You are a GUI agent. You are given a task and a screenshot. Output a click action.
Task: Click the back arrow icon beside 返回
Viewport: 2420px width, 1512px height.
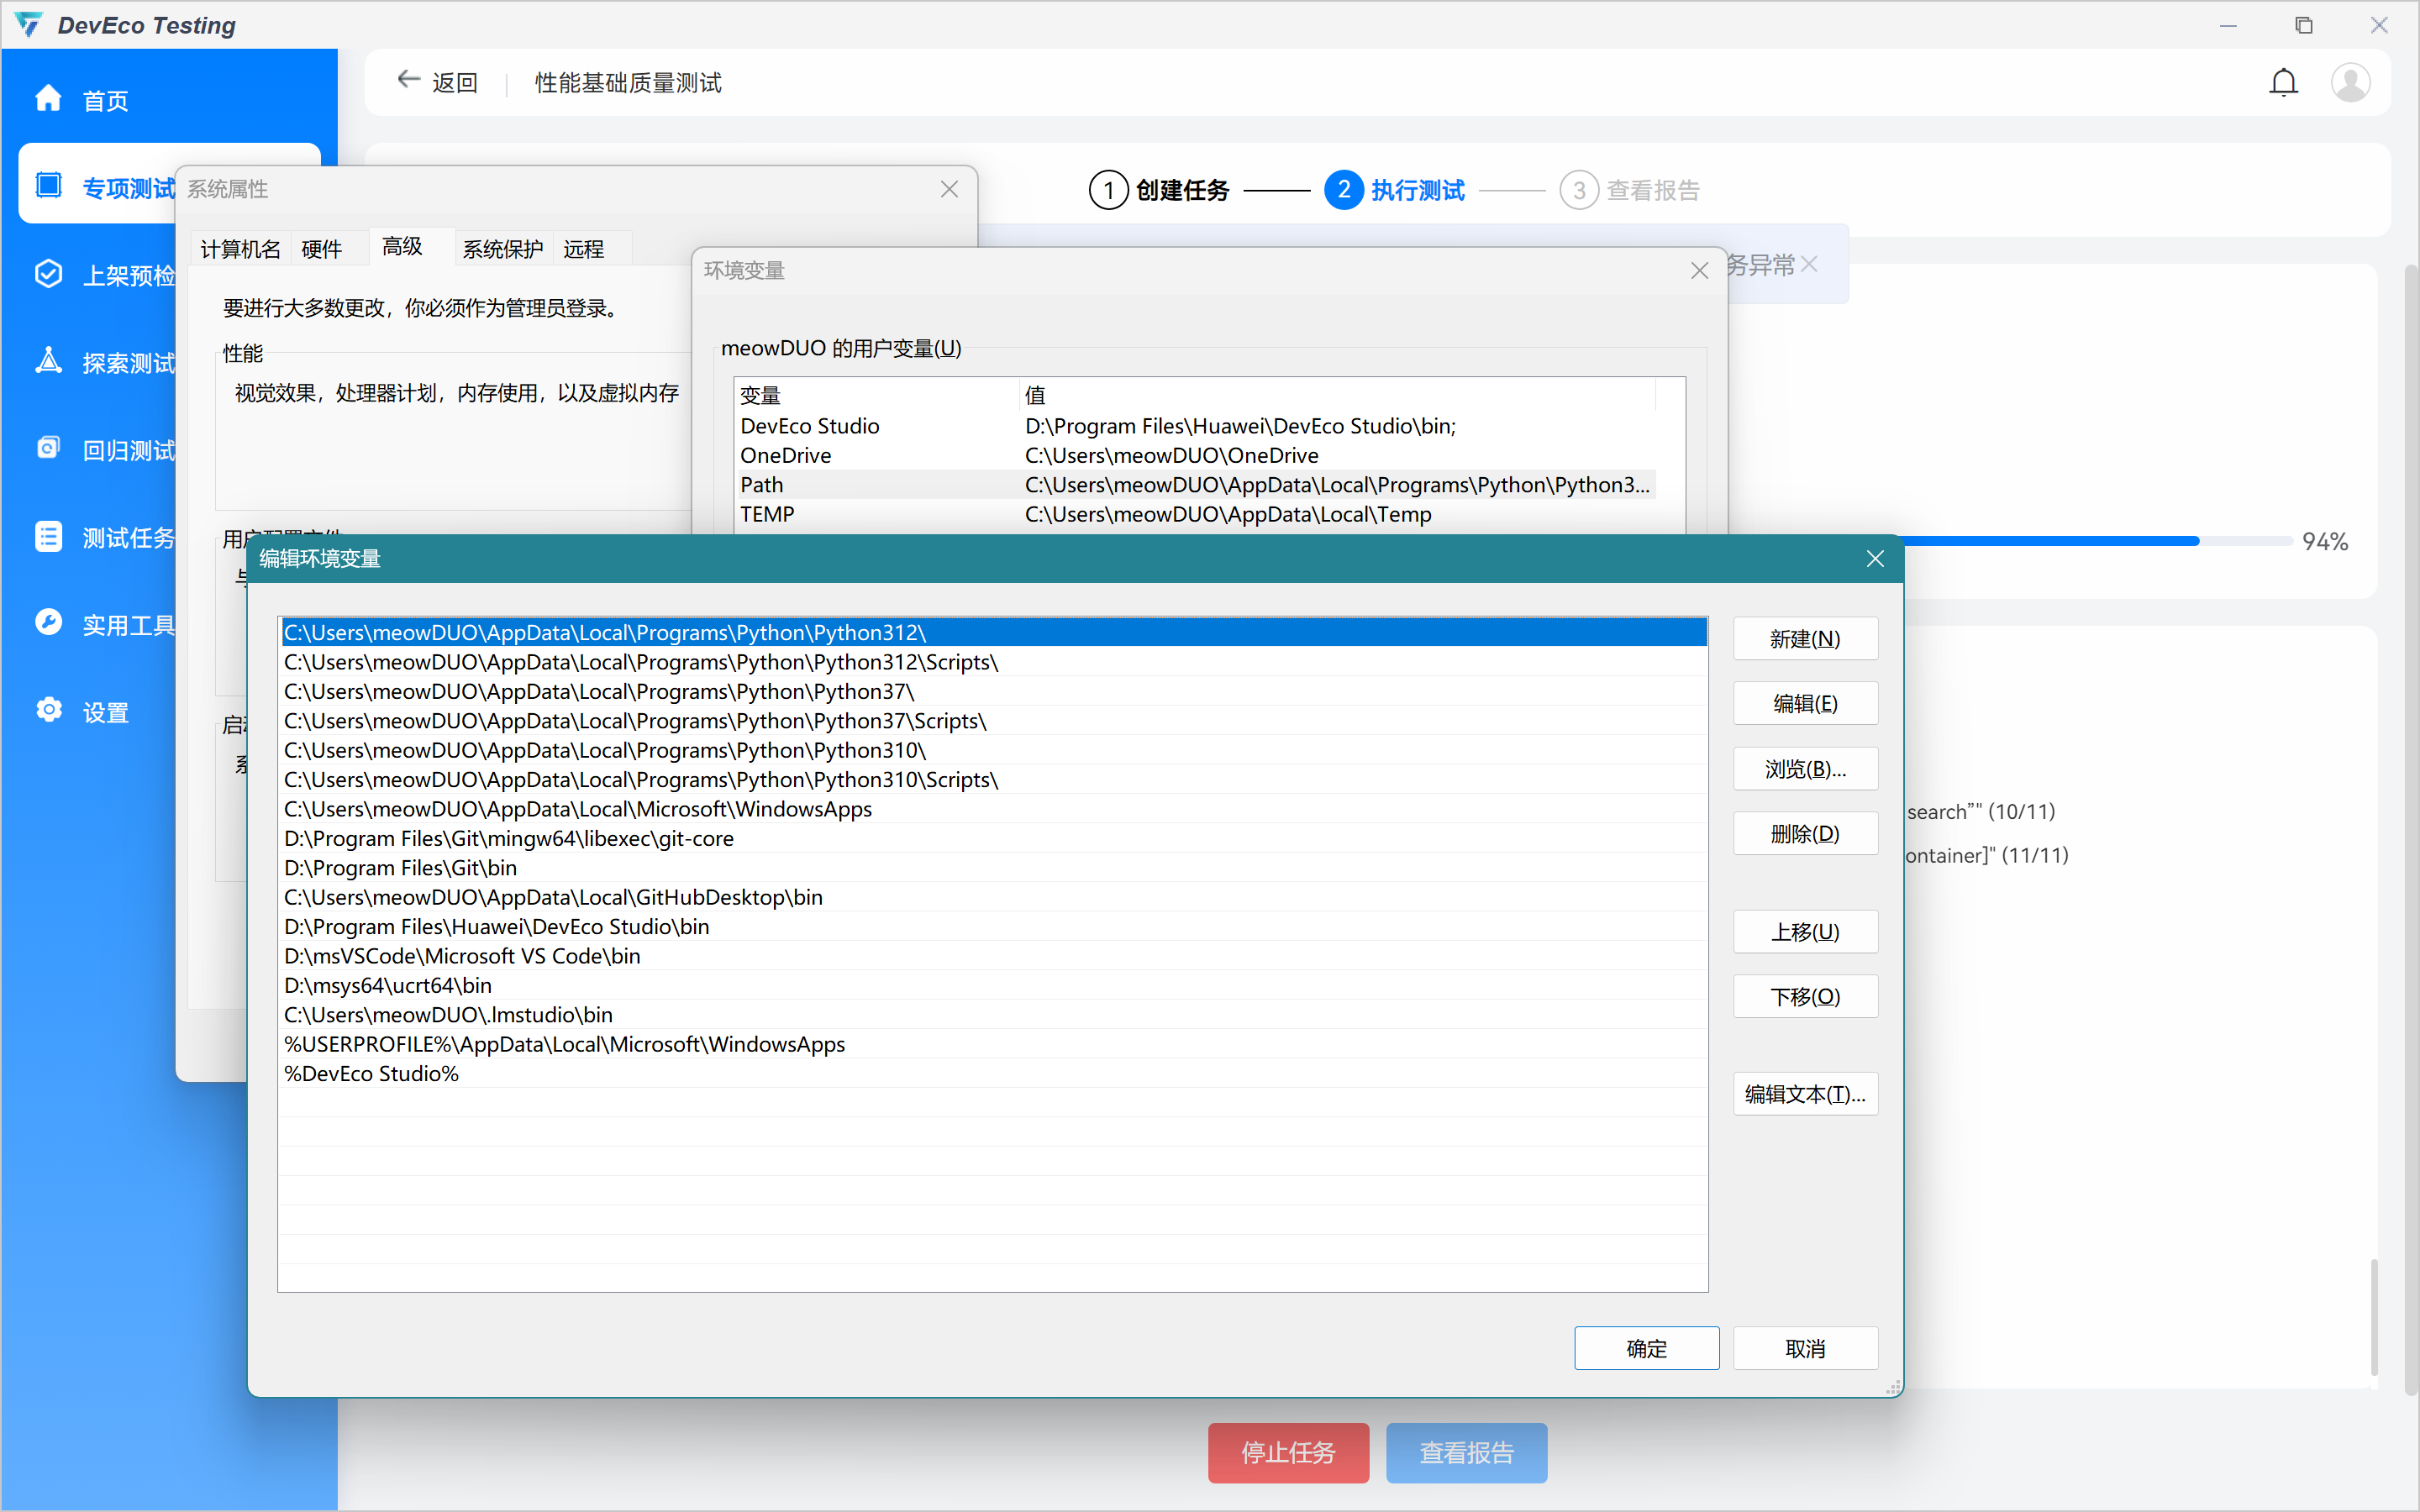point(408,80)
